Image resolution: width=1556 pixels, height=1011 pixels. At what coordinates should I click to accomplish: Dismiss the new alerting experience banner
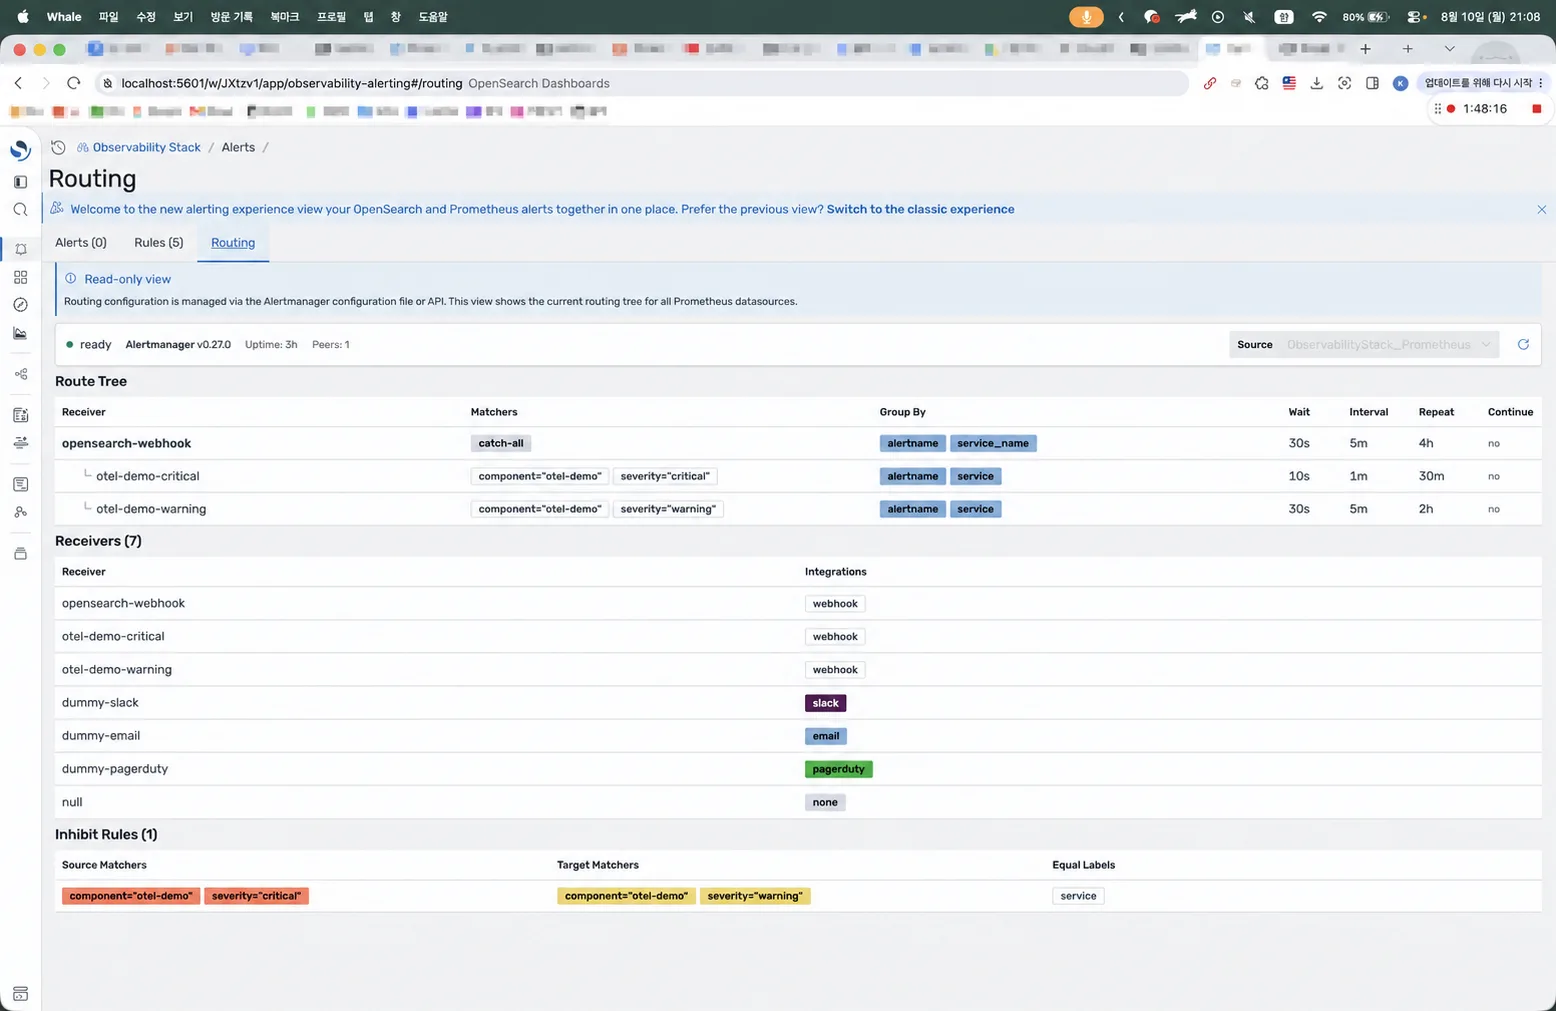point(1541,210)
